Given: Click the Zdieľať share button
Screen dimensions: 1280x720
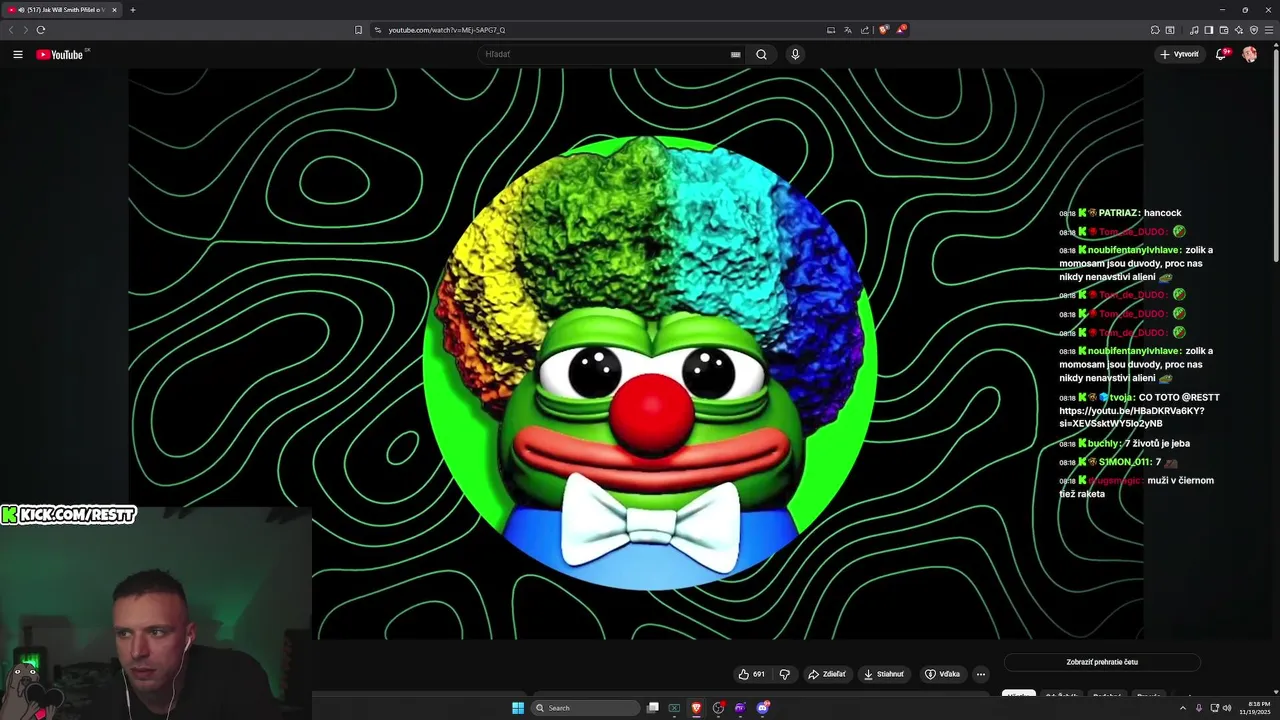Looking at the screenshot, I should point(827,674).
